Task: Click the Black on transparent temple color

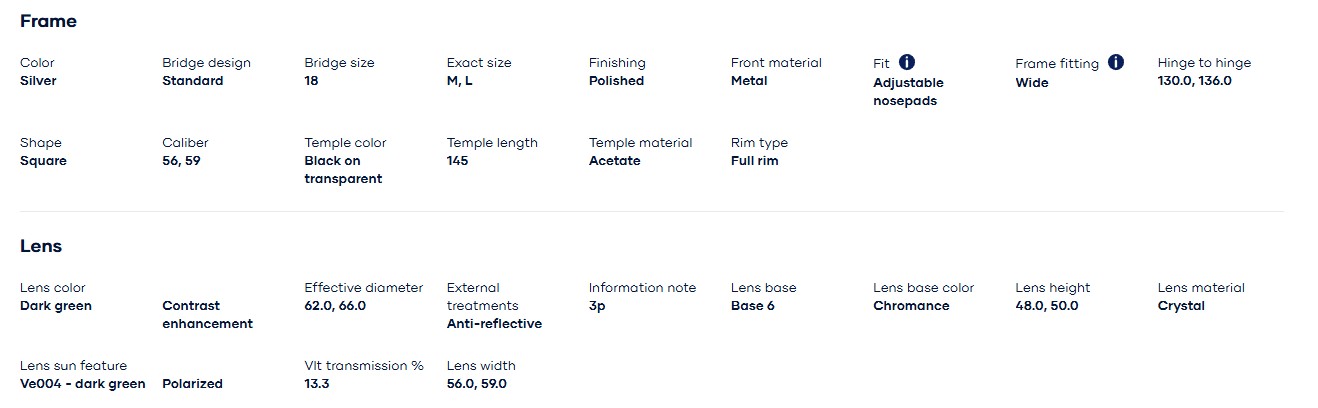Action: (343, 170)
